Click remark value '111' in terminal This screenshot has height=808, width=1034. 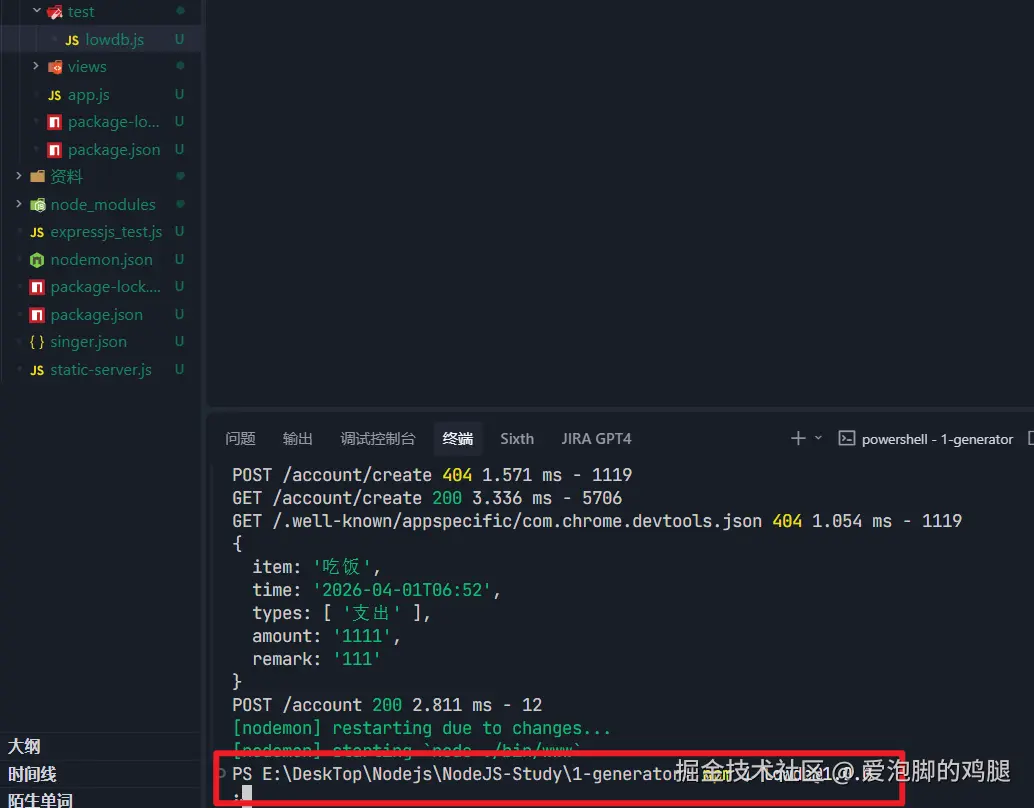coord(357,659)
